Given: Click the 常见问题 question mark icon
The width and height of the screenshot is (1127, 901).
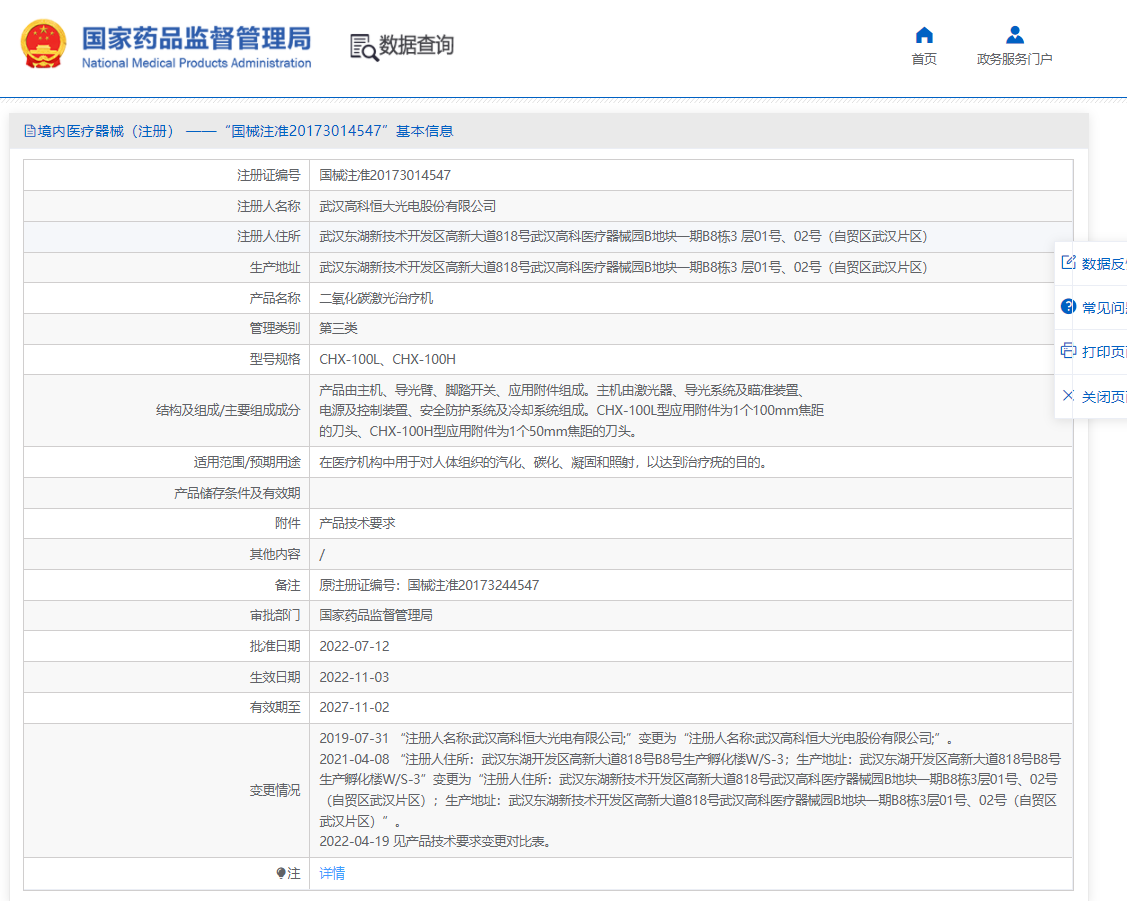Looking at the screenshot, I should point(1068,307).
